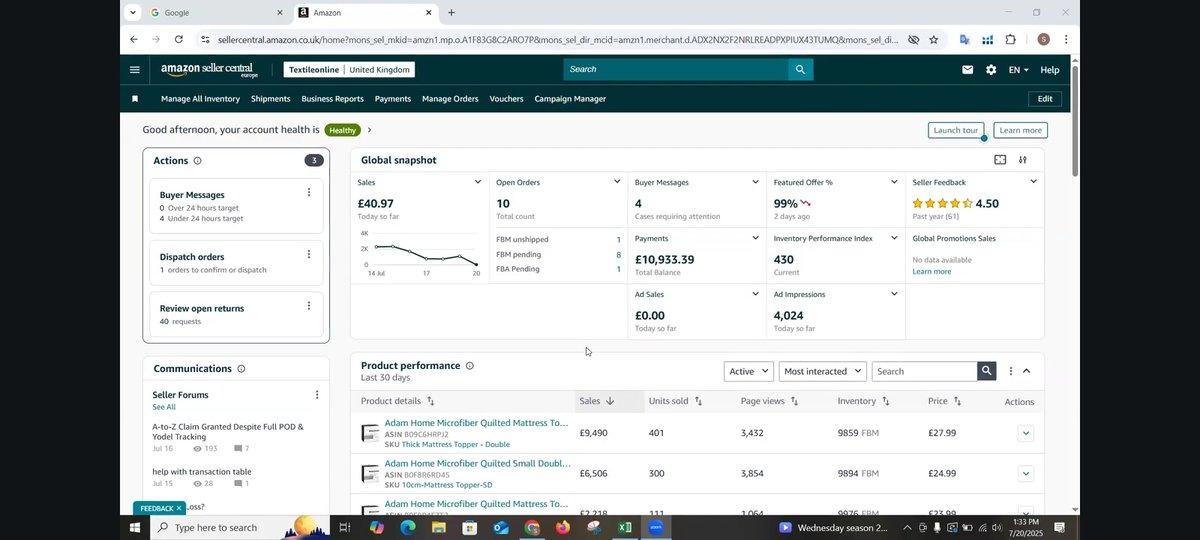Open row action dropdown for £27.99 product
The height and width of the screenshot is (540, 1200).
[x=1025, y=433]
